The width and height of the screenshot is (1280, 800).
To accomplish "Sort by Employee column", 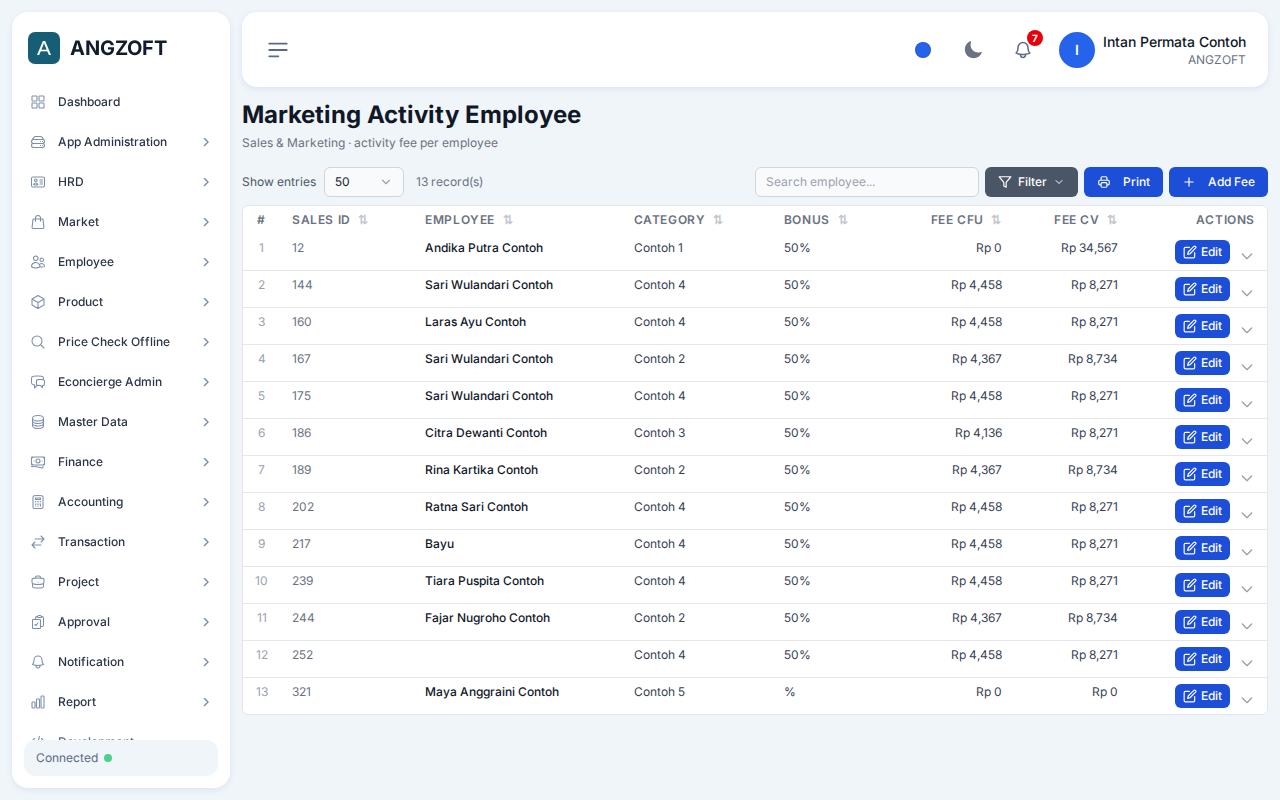I will click(x=469, y=220).
